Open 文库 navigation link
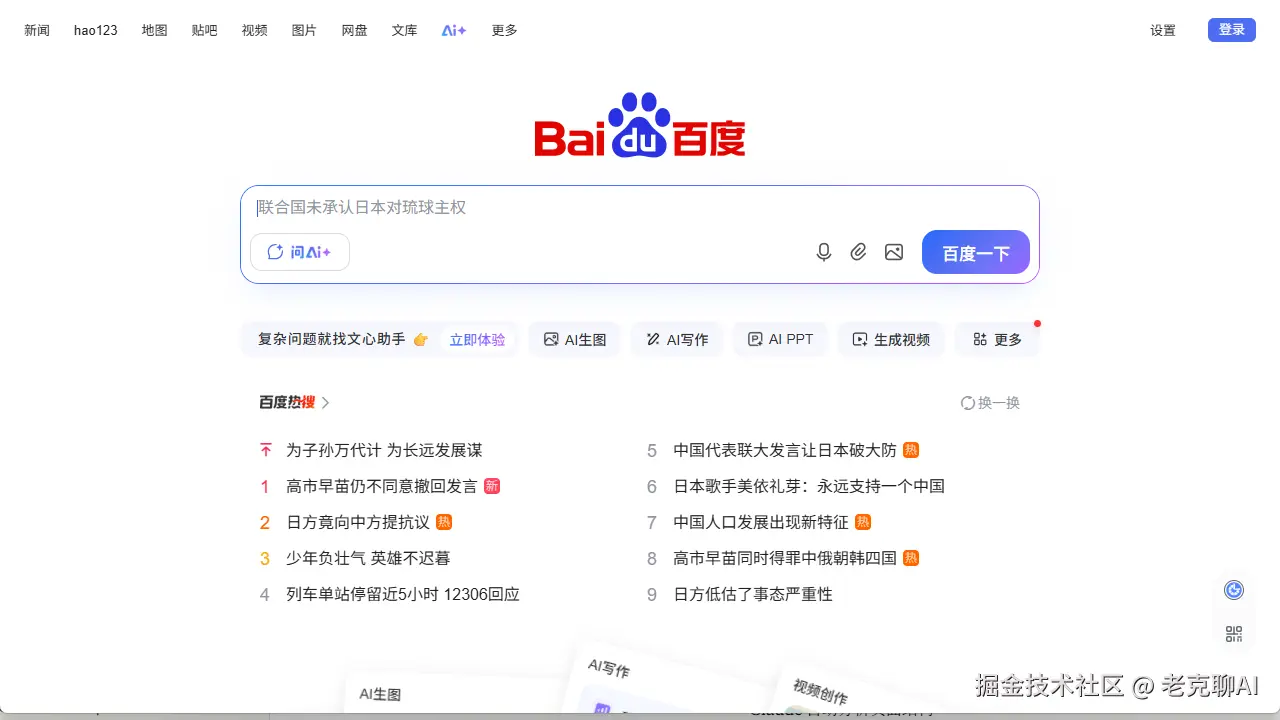 click(x=405, y=30)
